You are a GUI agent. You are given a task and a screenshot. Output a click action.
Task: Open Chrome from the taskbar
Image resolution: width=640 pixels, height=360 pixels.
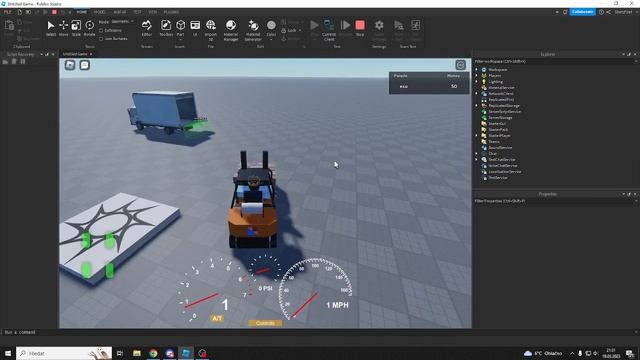click(x=153, y=353)
